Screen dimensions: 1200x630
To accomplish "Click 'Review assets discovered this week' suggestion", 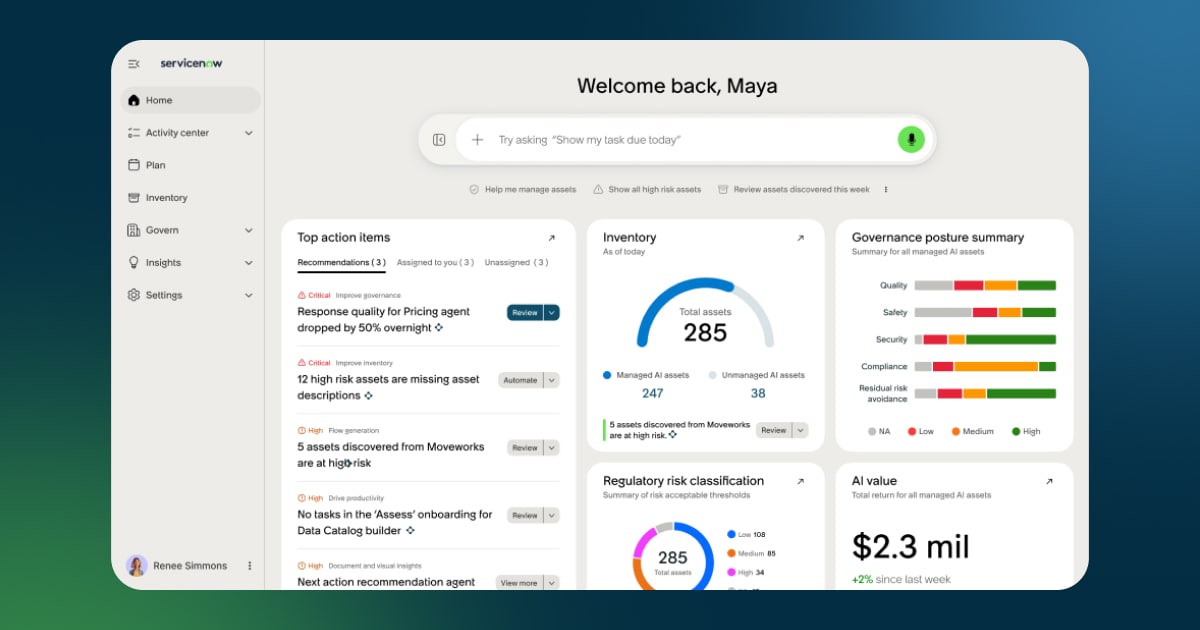I will point(794,189).
